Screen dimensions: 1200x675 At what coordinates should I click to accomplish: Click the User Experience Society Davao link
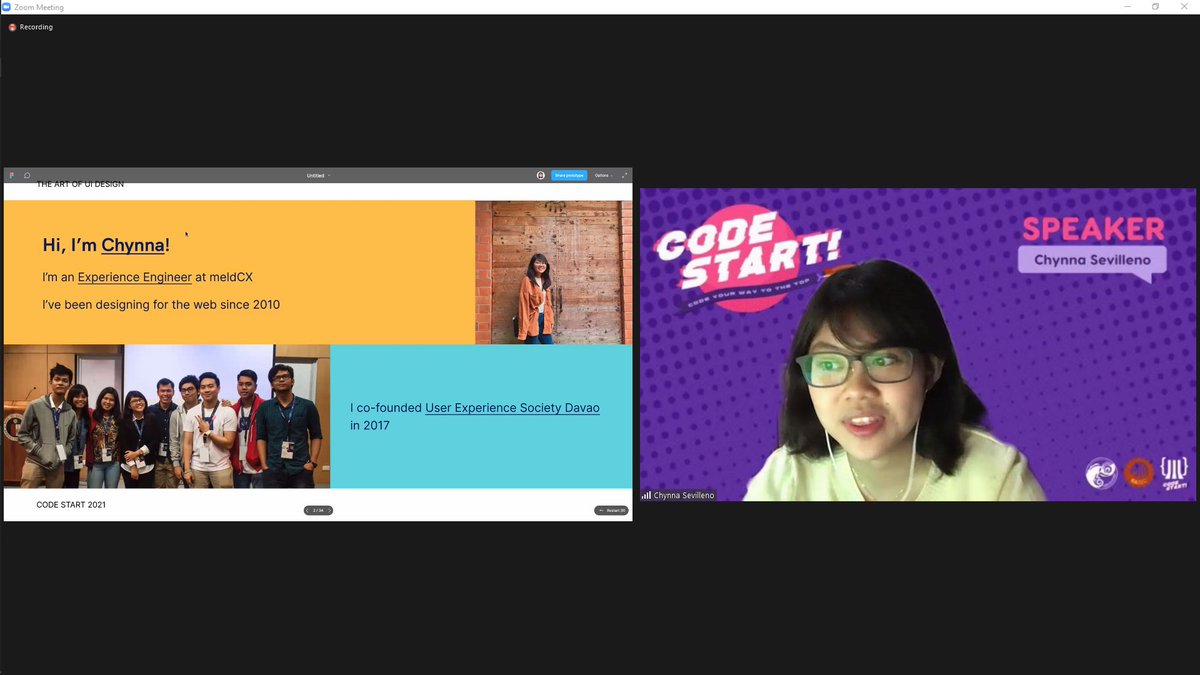[512, 407]
